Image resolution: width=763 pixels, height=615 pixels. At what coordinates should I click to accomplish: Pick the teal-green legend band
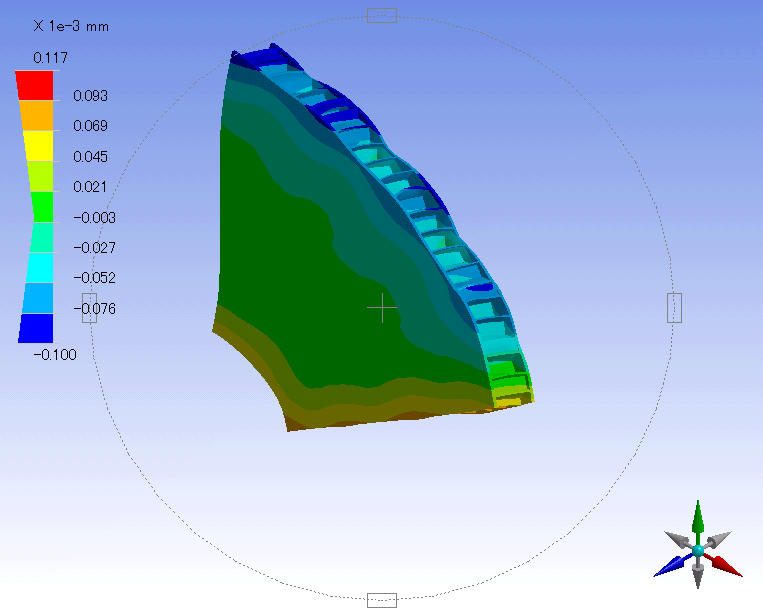tap(41, 237)
